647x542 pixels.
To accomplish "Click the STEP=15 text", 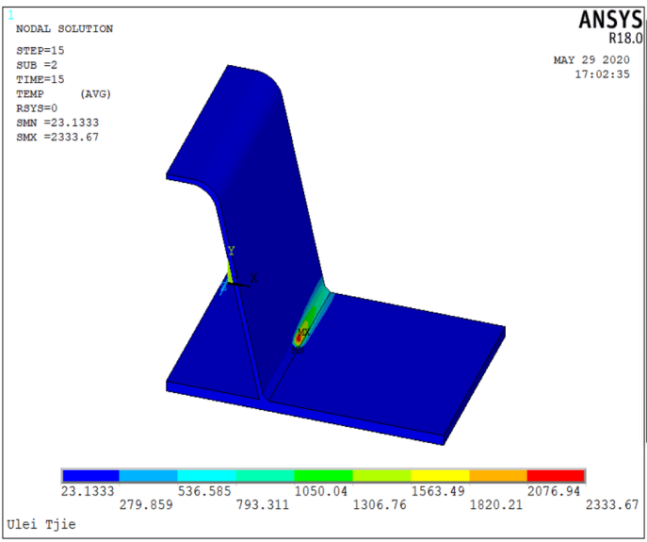I will click(40, 51).
